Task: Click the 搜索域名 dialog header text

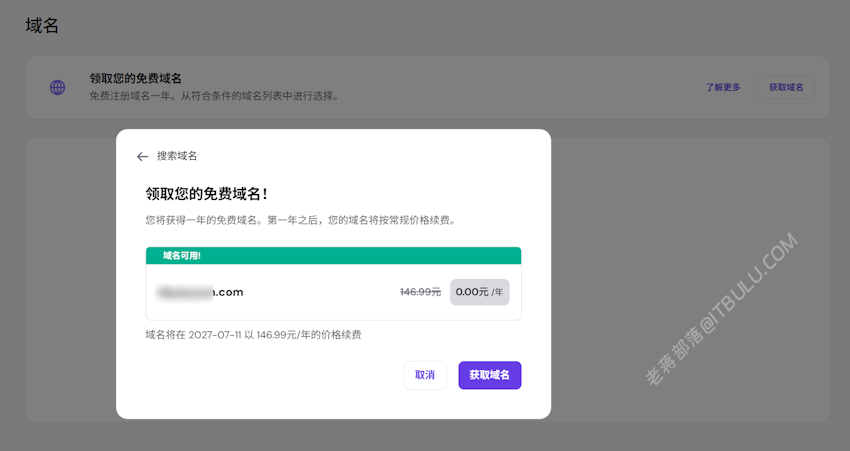Action: [x=177, y=156]
